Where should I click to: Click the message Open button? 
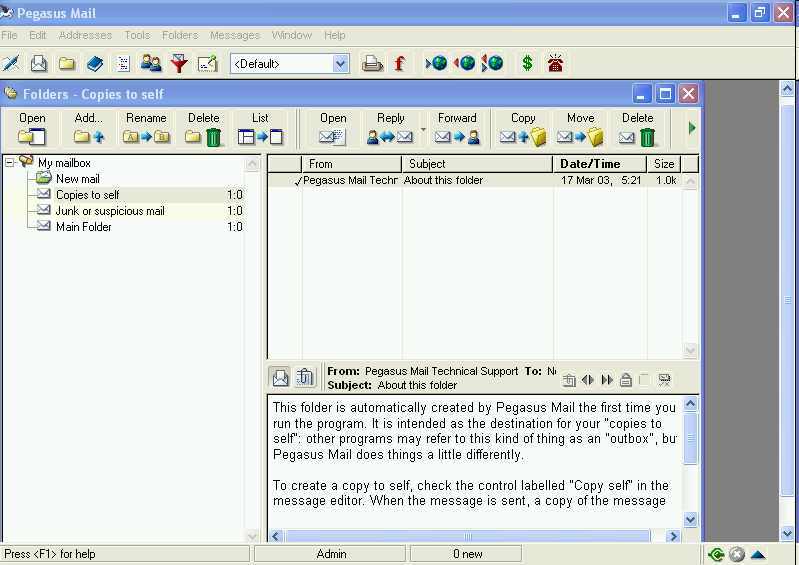point(333,128)
